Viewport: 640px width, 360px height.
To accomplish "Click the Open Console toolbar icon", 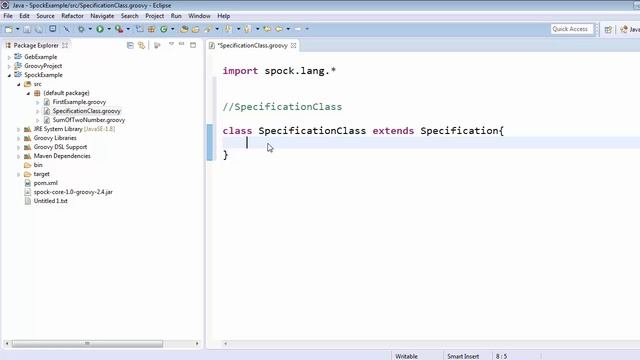I will click(53, 29).
